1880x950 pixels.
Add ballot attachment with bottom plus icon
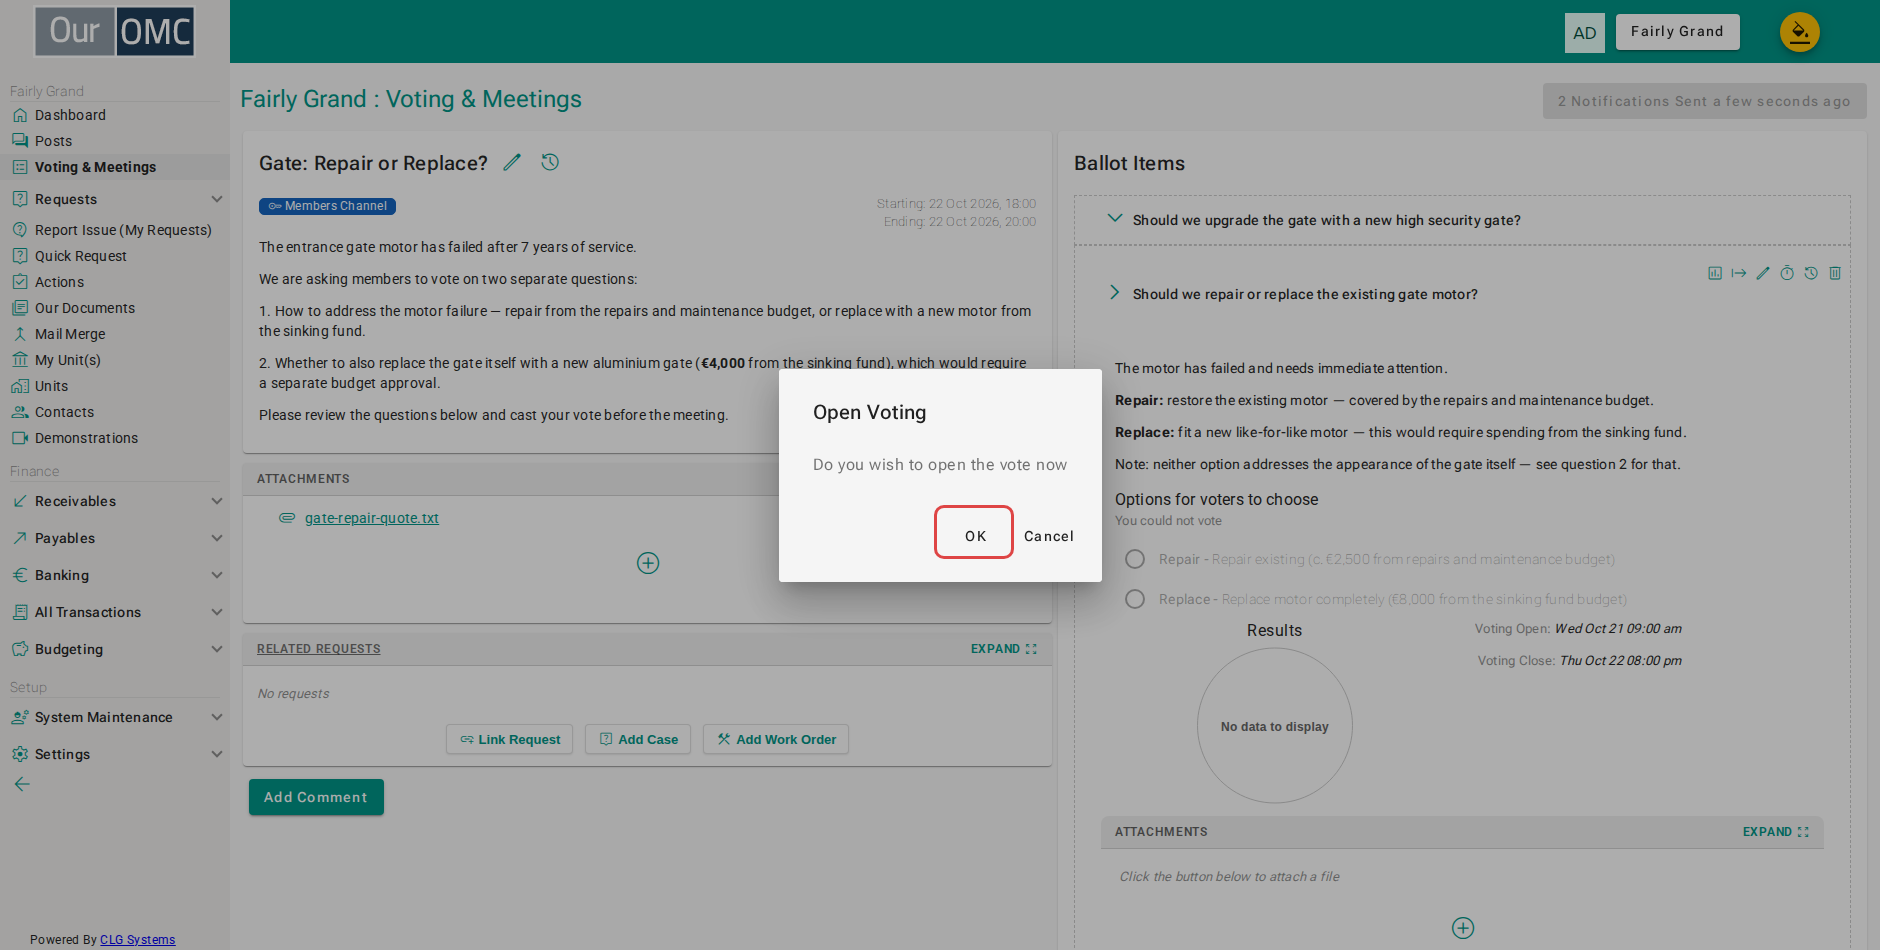tap(1463, 928)
